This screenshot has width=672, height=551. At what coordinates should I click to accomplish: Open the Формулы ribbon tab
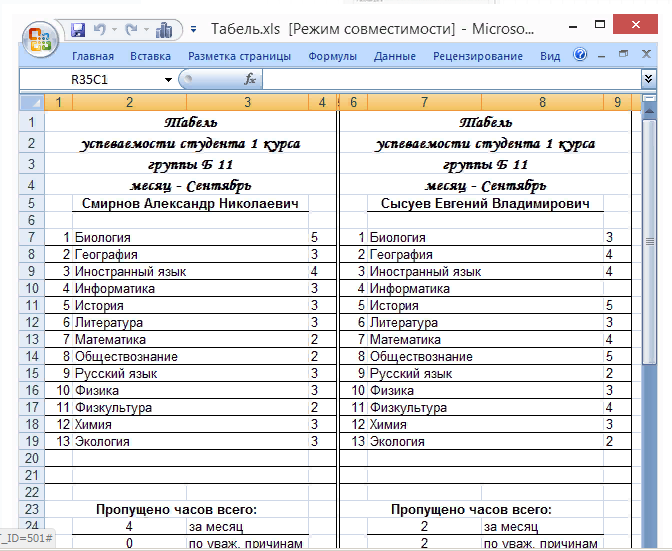333,57
